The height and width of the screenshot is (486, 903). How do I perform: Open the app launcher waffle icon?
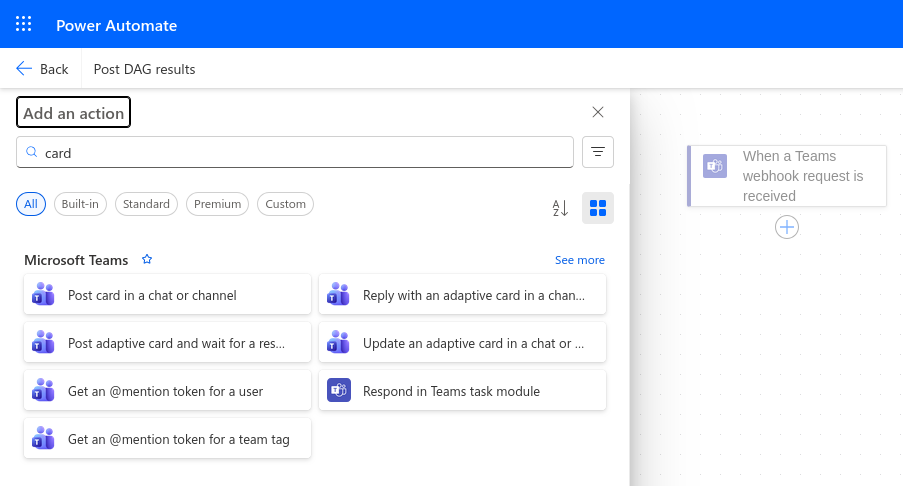pyautogui.click(x=24, y=24)
